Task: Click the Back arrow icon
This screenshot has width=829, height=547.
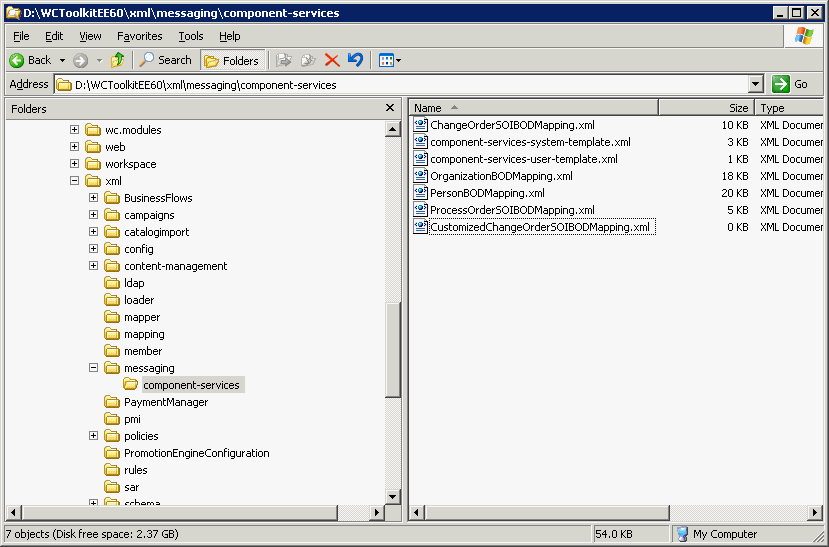Action: (17, 60)
